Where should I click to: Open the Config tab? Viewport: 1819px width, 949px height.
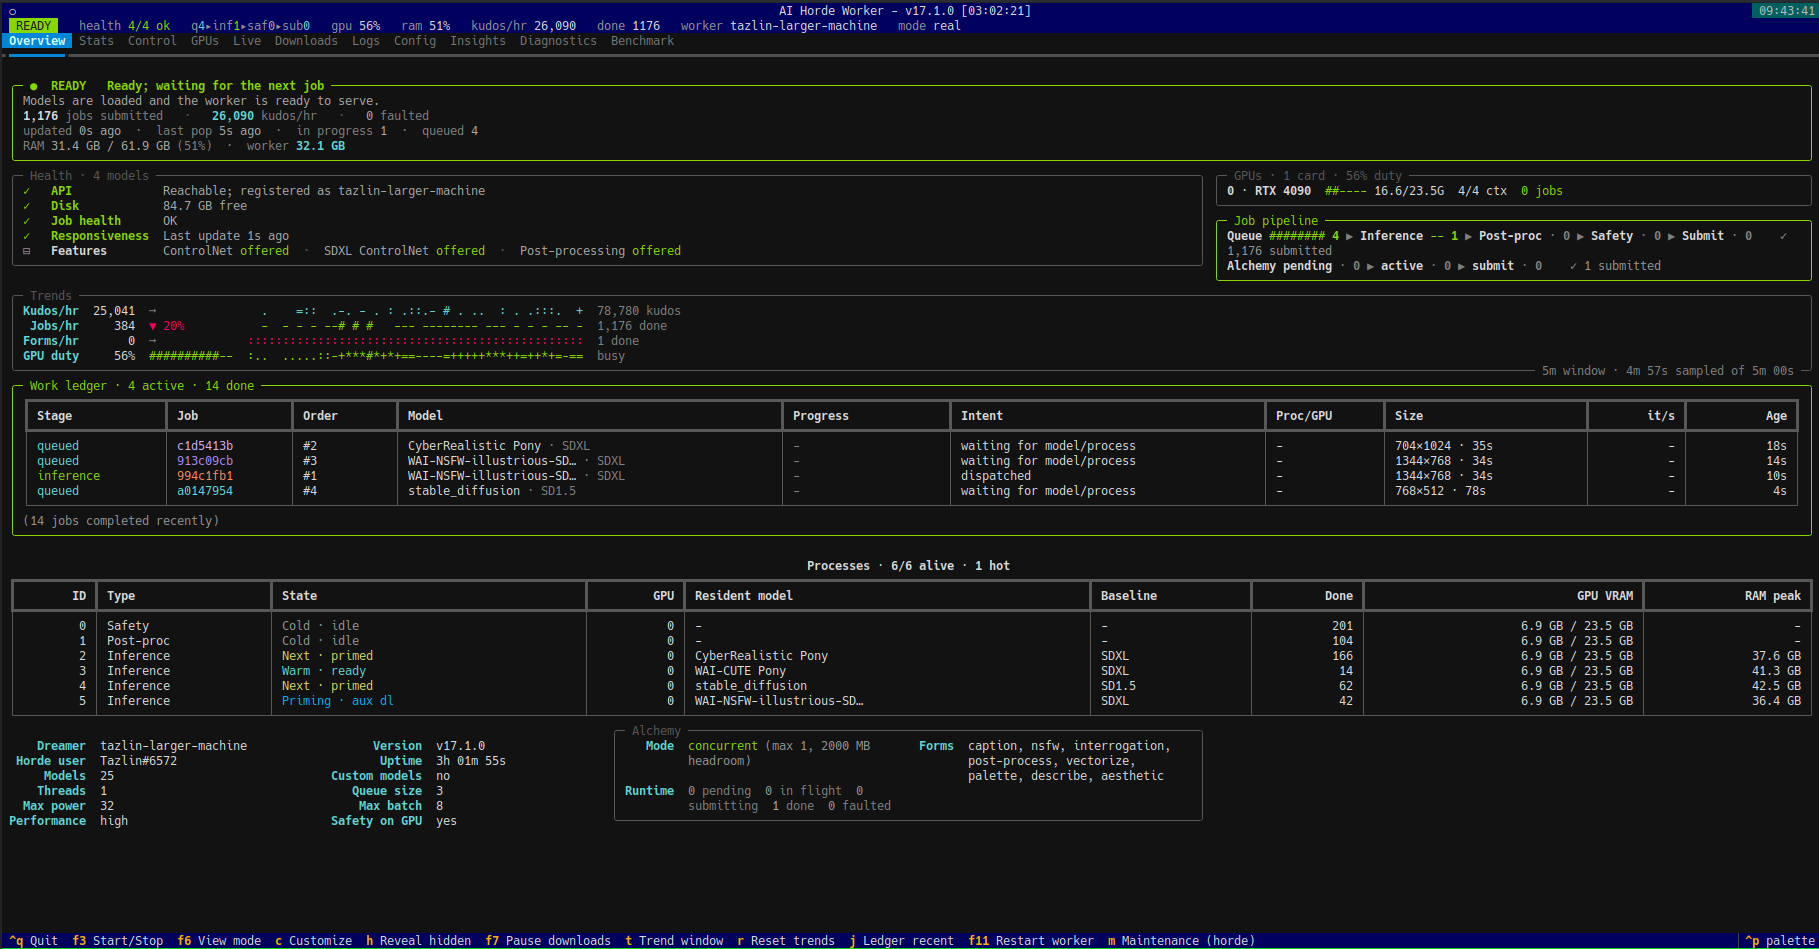pos(415,41)
